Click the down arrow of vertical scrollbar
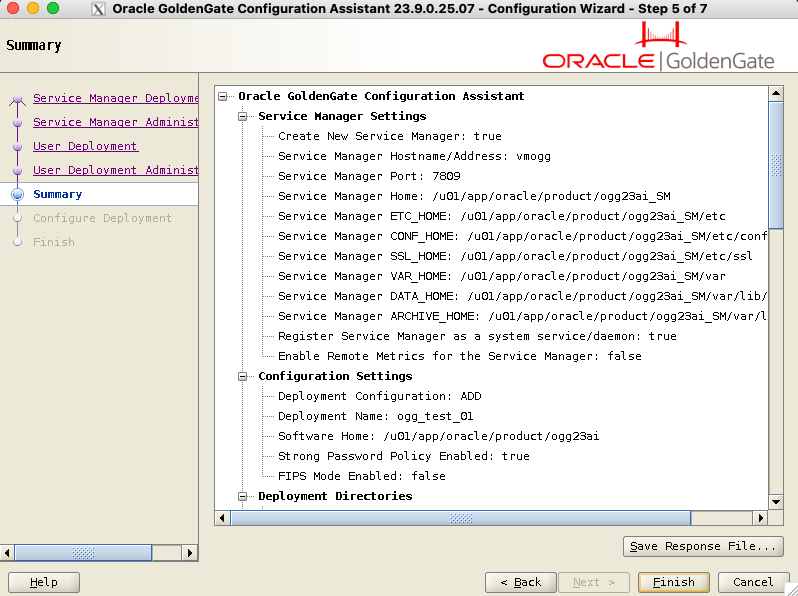The width and height of the screenshot is (798, 596). (x=775, y=501)
